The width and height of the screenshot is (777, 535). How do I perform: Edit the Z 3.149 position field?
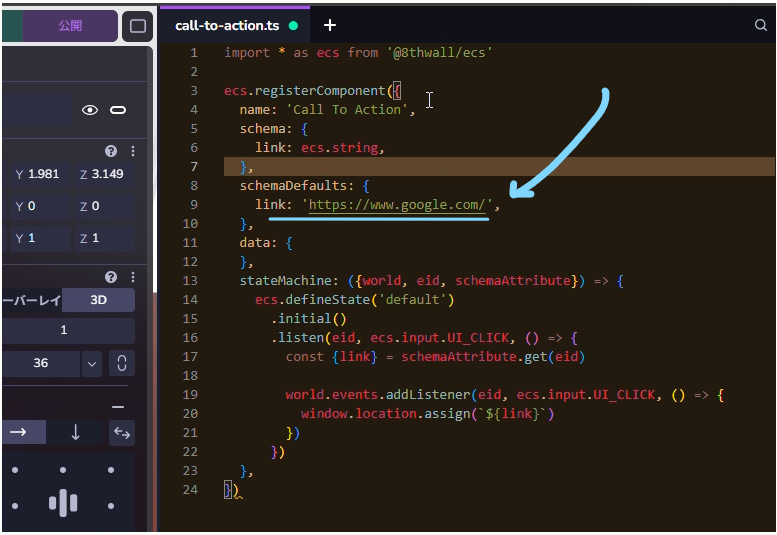point(104,174)
